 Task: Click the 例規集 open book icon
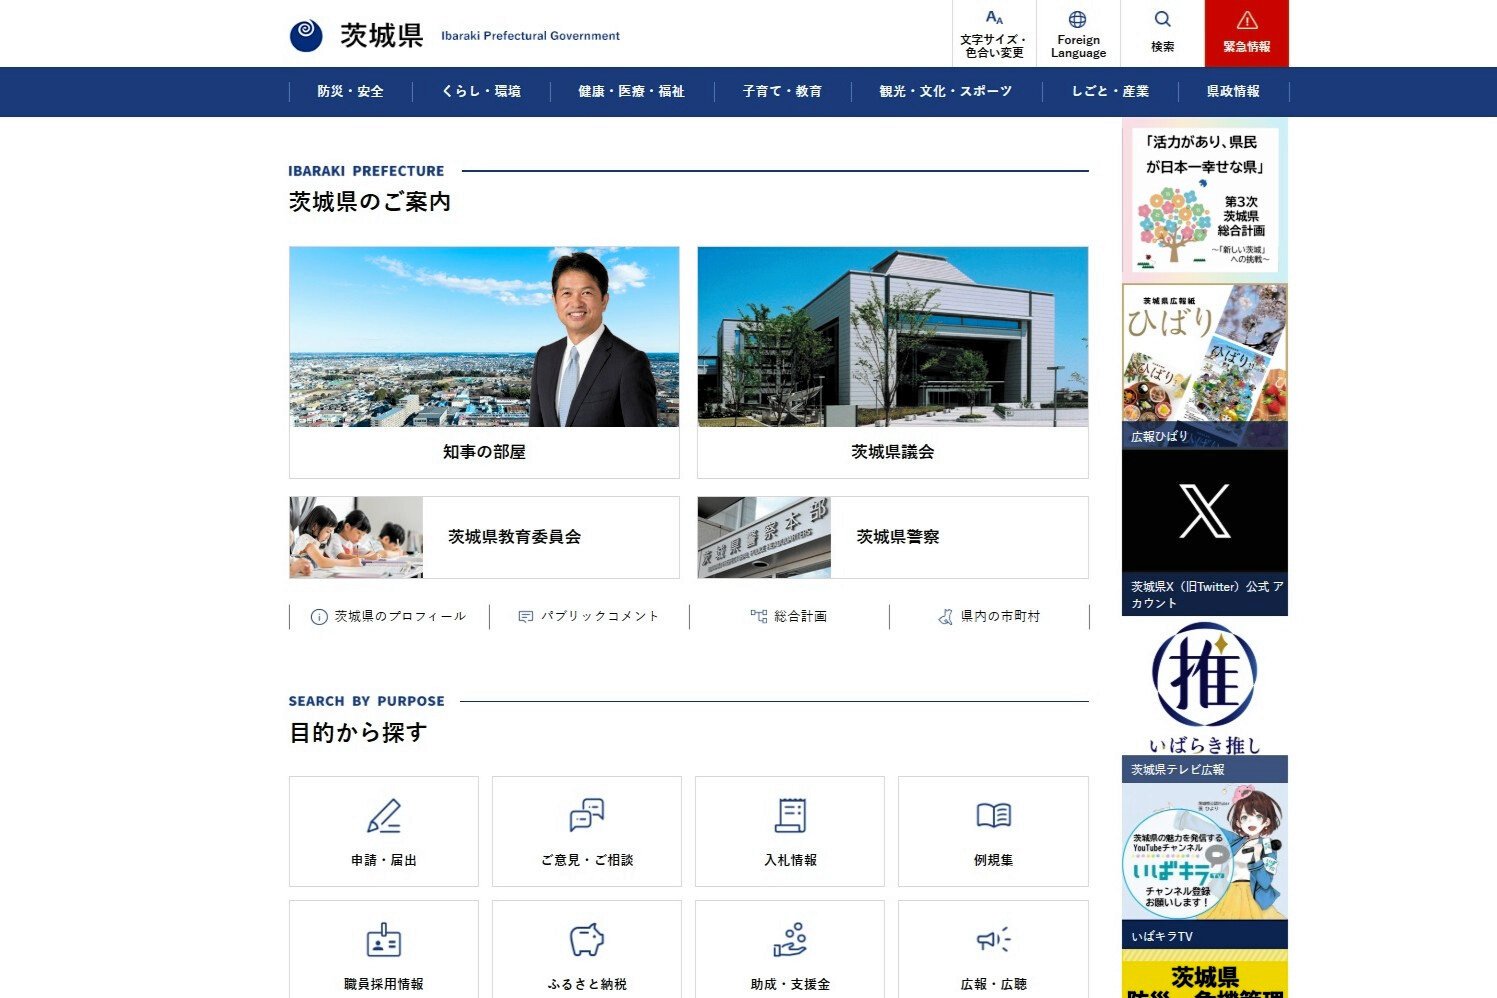tap(993, 816)
